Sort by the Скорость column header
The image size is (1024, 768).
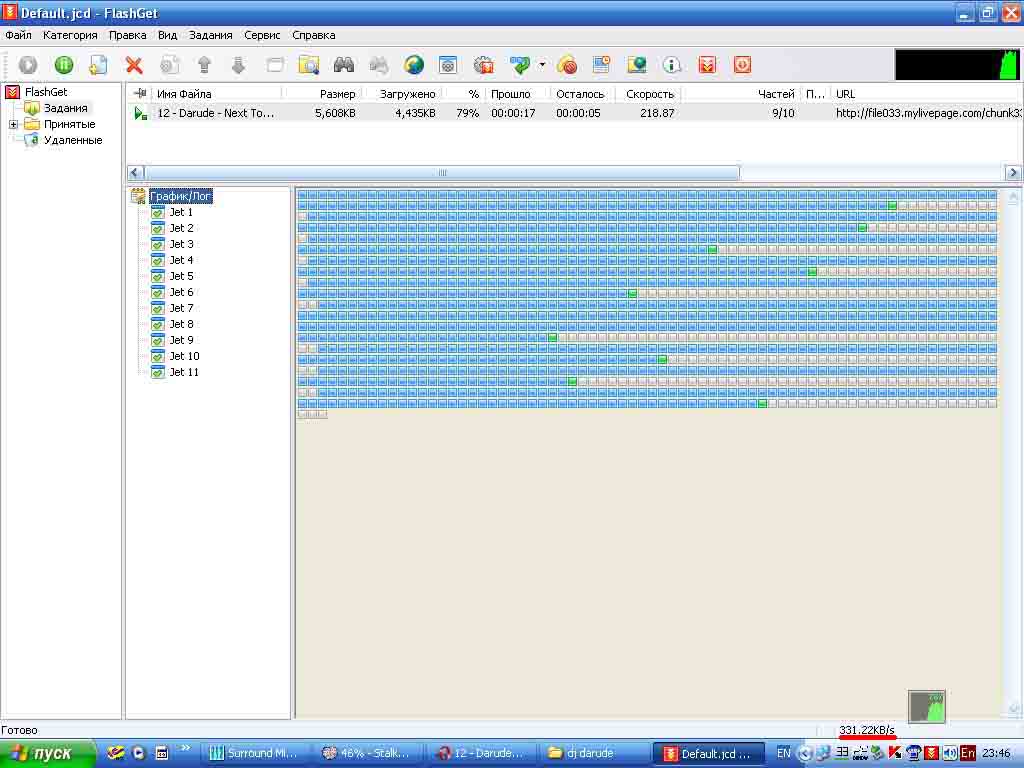[x=650, y=94]
